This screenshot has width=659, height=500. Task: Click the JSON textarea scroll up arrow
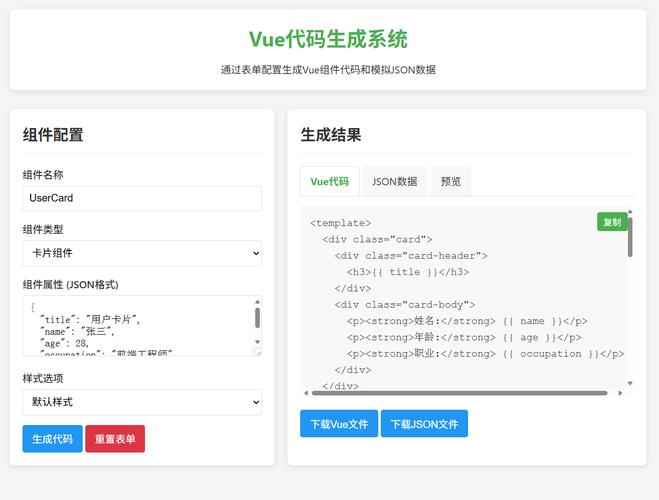coord(257,302)
